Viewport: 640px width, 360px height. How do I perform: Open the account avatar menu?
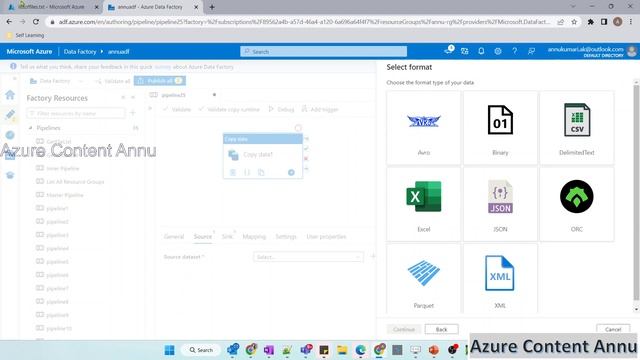point(632,51)
